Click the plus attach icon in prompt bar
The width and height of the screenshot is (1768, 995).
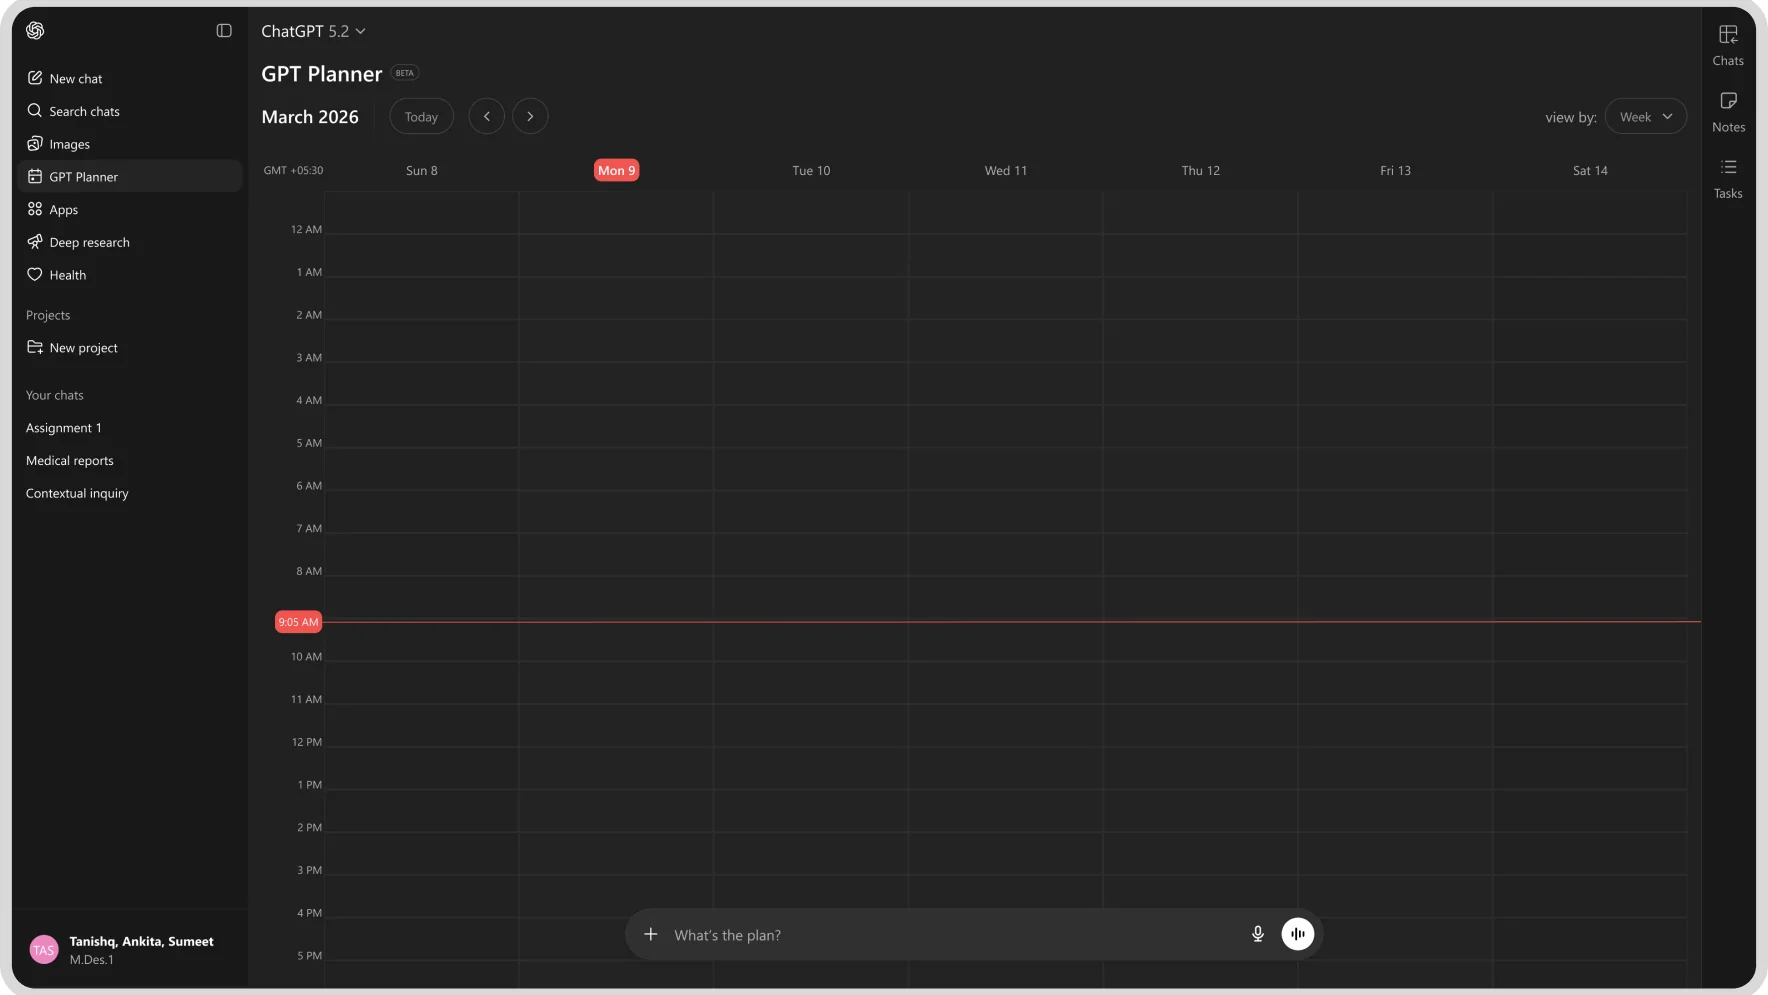point(651,934)
